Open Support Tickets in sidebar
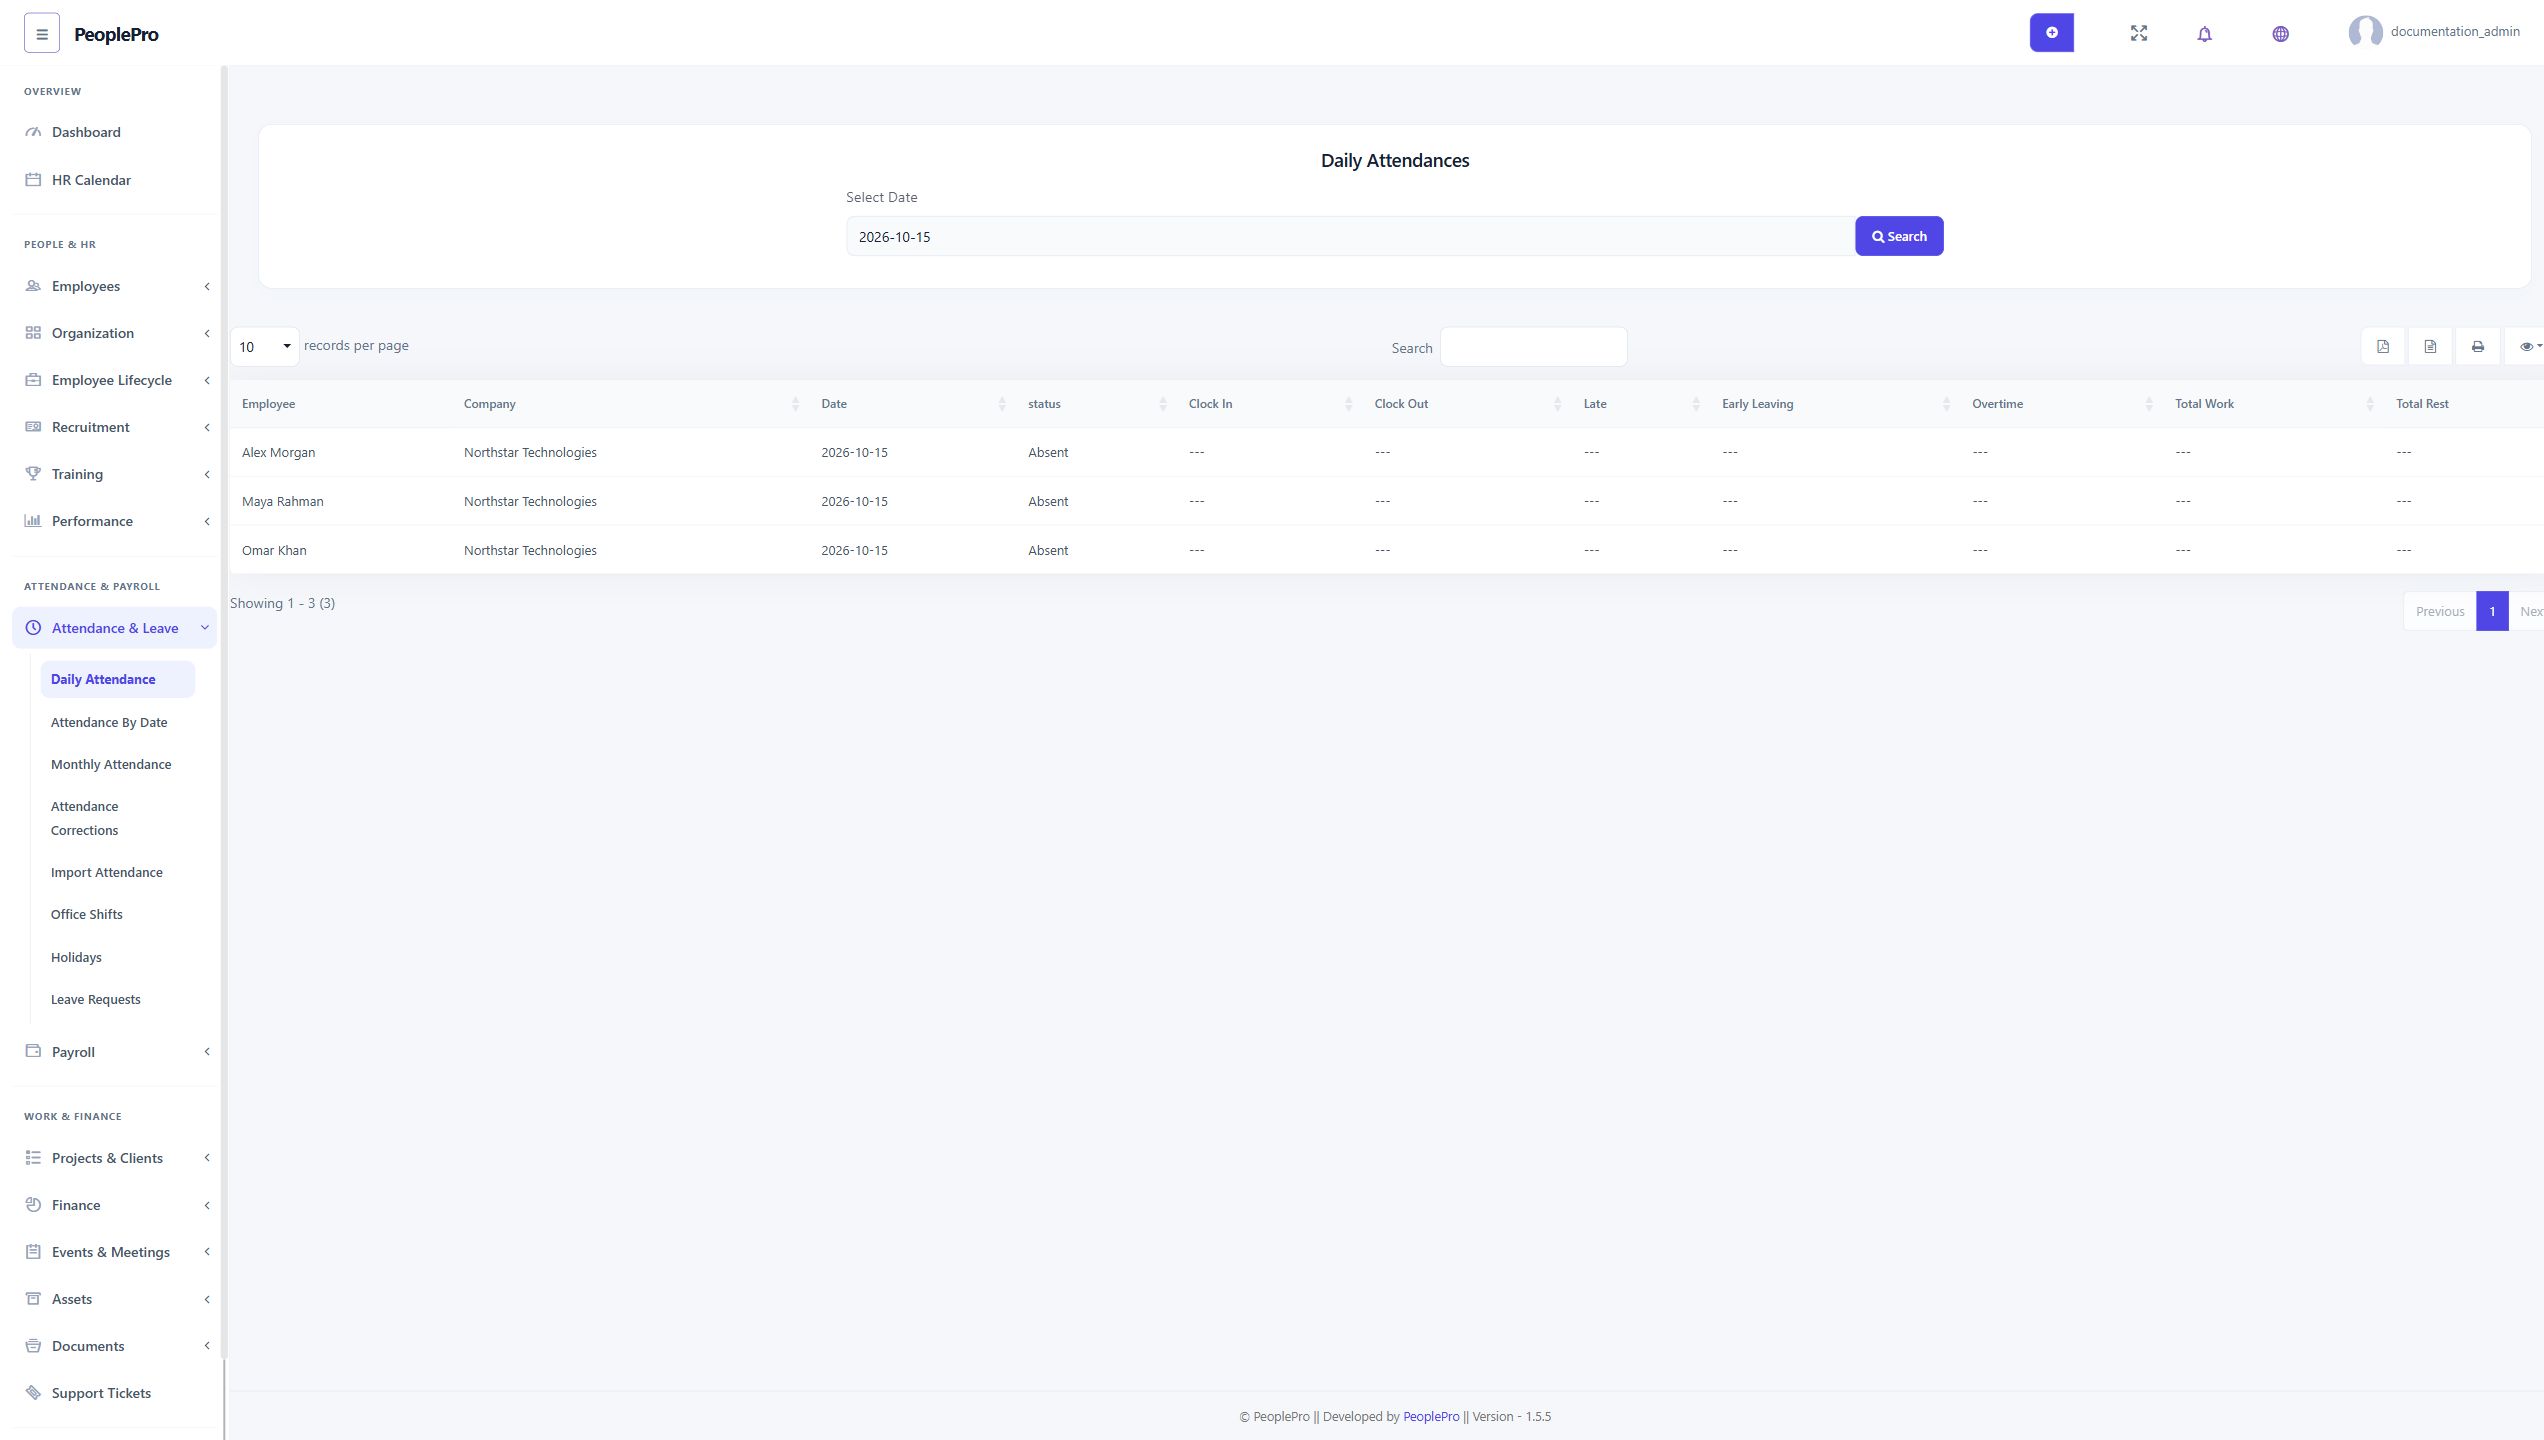Screen dimensions: 2544x1440 click(x=115, y=1393)
